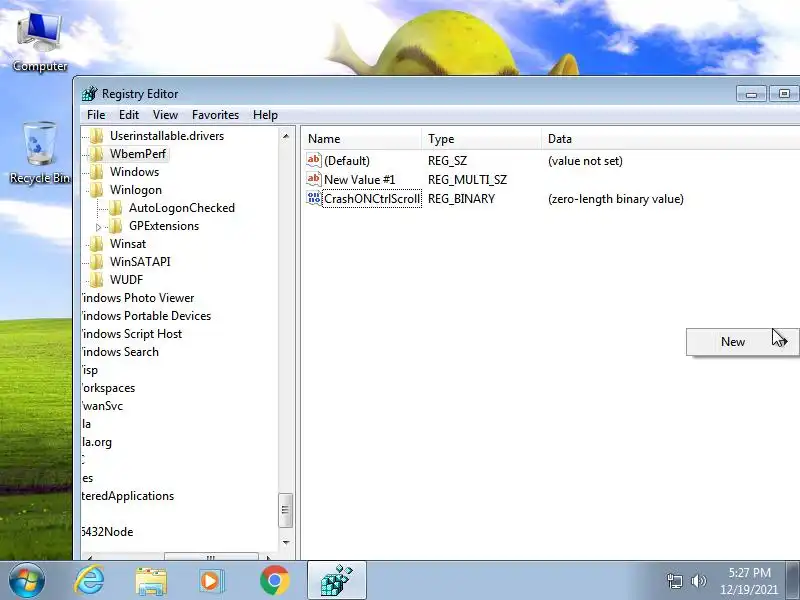Open Windows Explorer from the taskbar

151,581
